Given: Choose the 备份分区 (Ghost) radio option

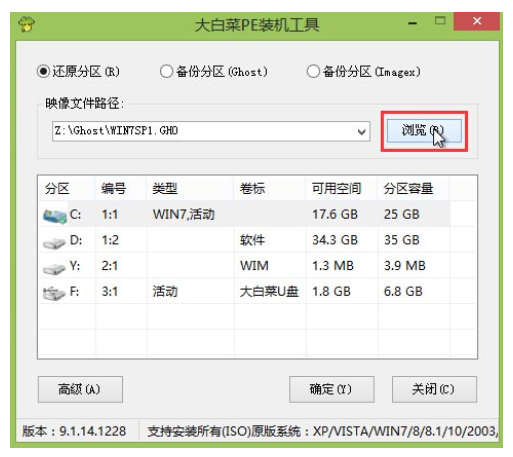Looking at the screenshot, I should [214, 71].
